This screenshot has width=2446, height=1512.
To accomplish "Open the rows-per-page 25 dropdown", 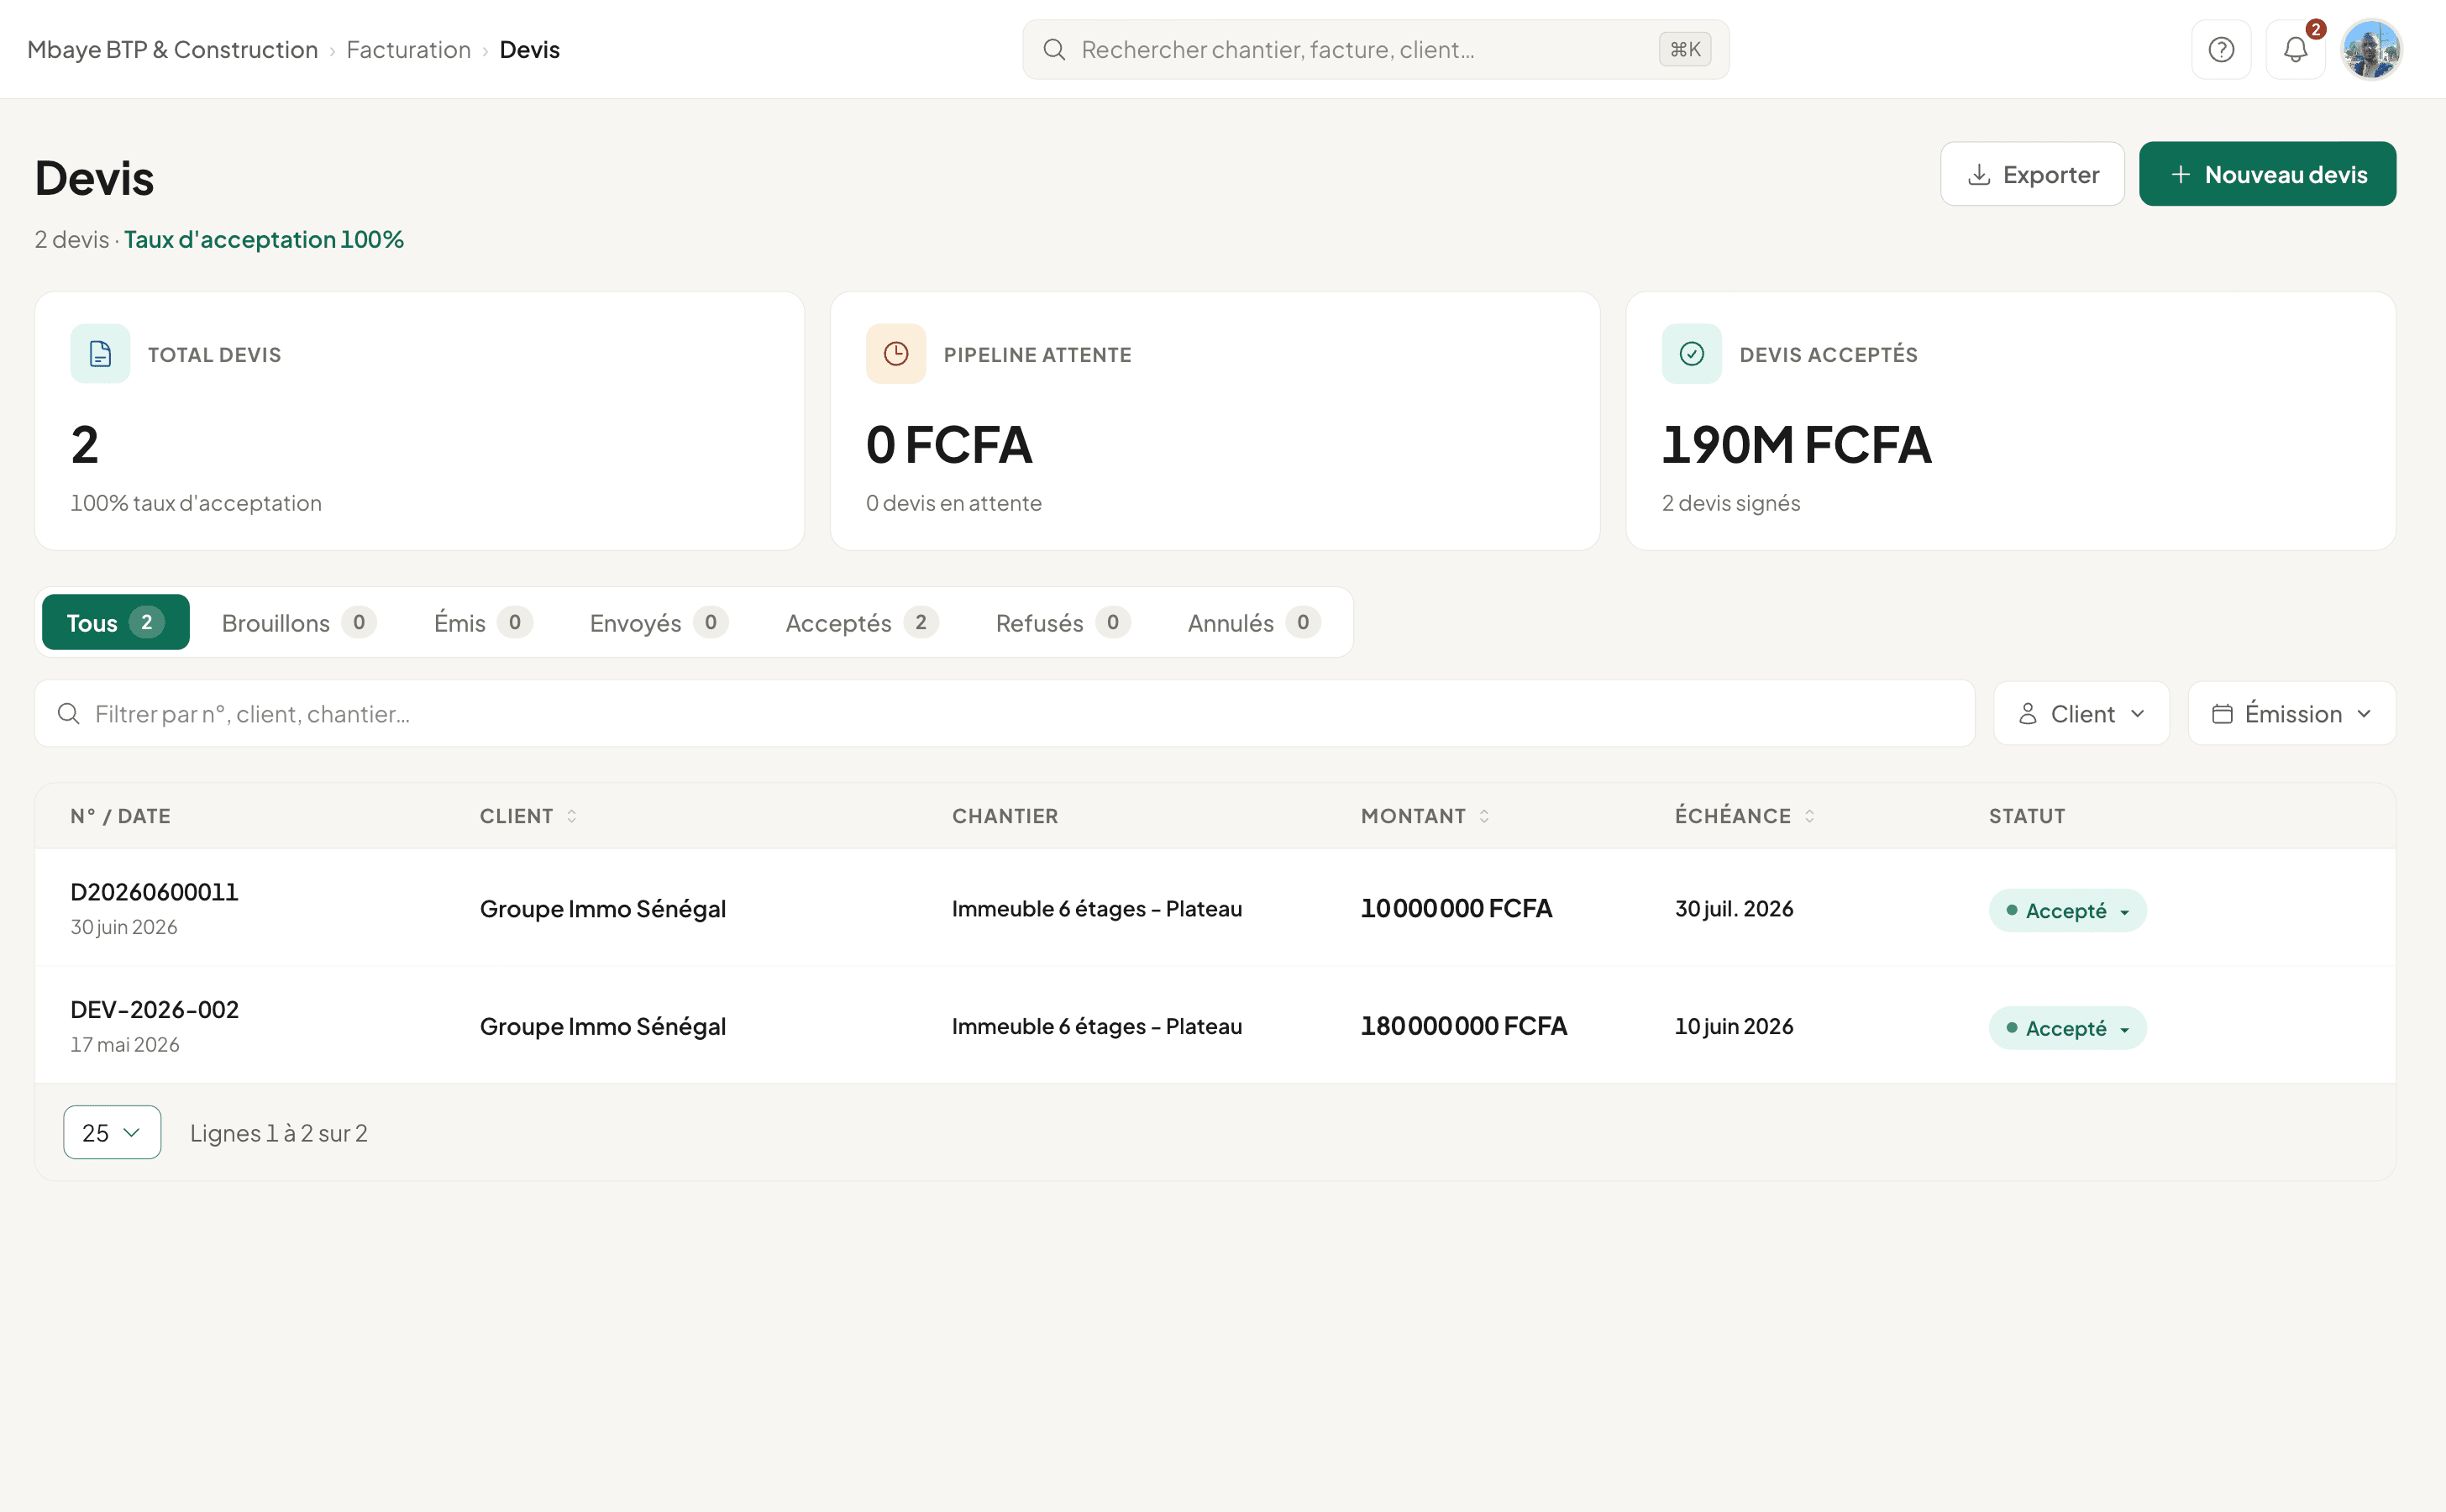I will 112,1132.
